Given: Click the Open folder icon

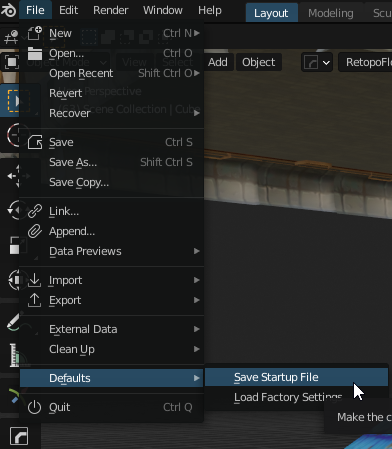Looking at the screenshot, I should pyautogui.click(x=35, y=53).
